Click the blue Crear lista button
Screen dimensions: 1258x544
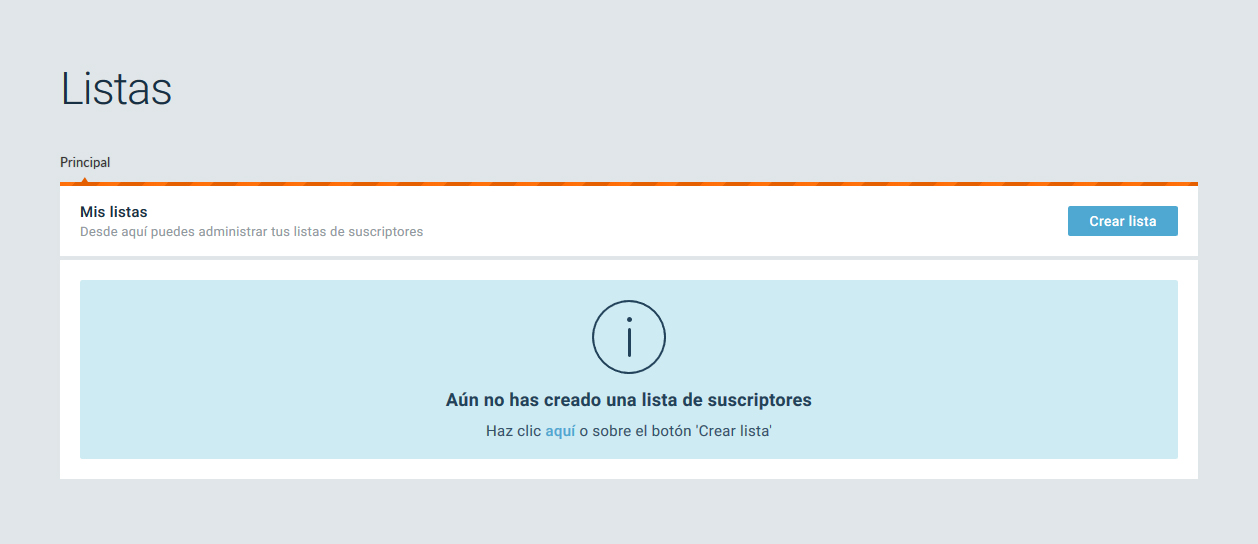coord(1122,221)
